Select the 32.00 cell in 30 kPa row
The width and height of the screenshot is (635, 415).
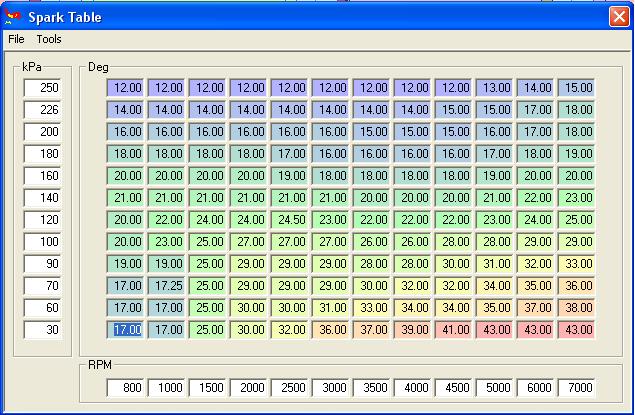pyautogui.click(x=289, y=330)
